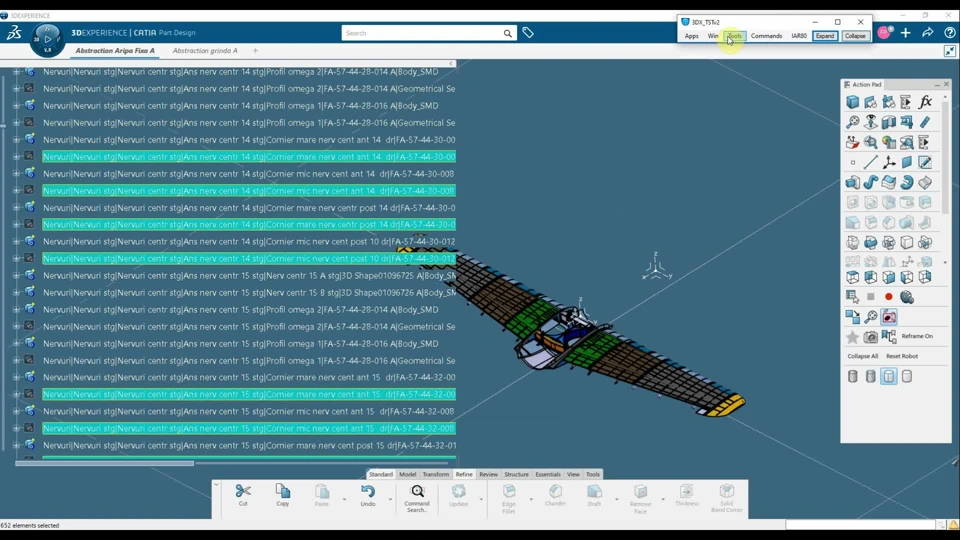Viewport: 960px width, 540px height.
Task: Click the Chamfer tool
Action: tap(555, 495)
